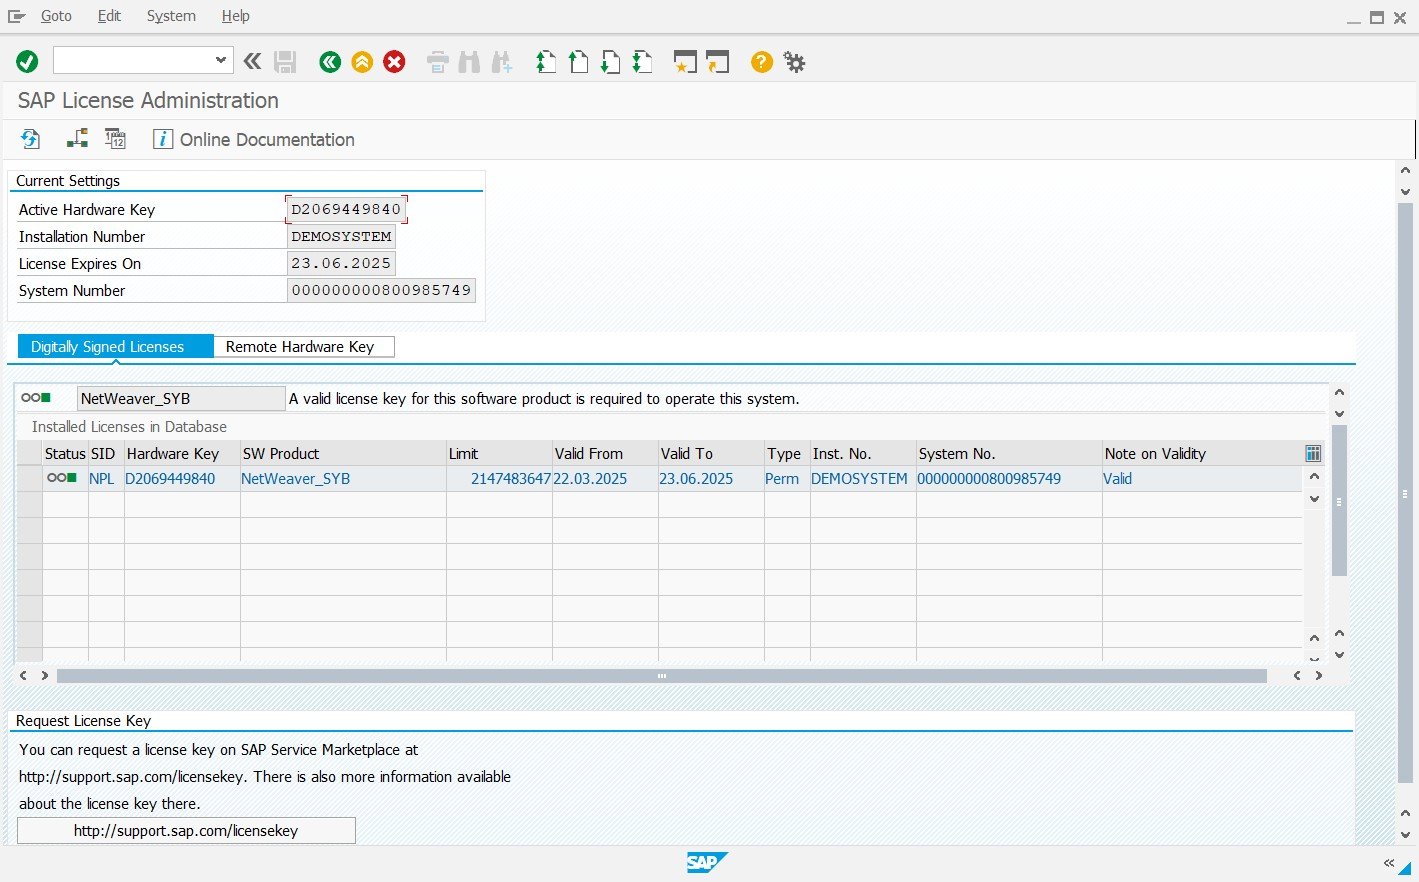The image size is (1419, 882).
Task: Open the Edit menu
Action: 109,16
